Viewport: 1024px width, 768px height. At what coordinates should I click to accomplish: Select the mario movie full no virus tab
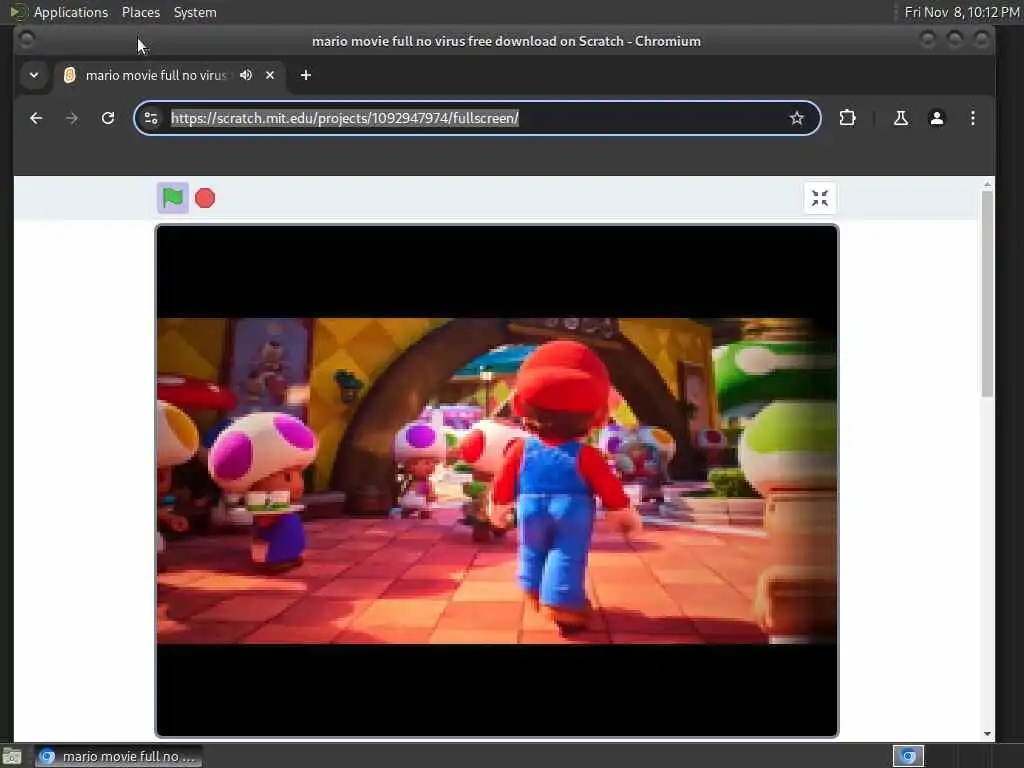coord(168,75)
